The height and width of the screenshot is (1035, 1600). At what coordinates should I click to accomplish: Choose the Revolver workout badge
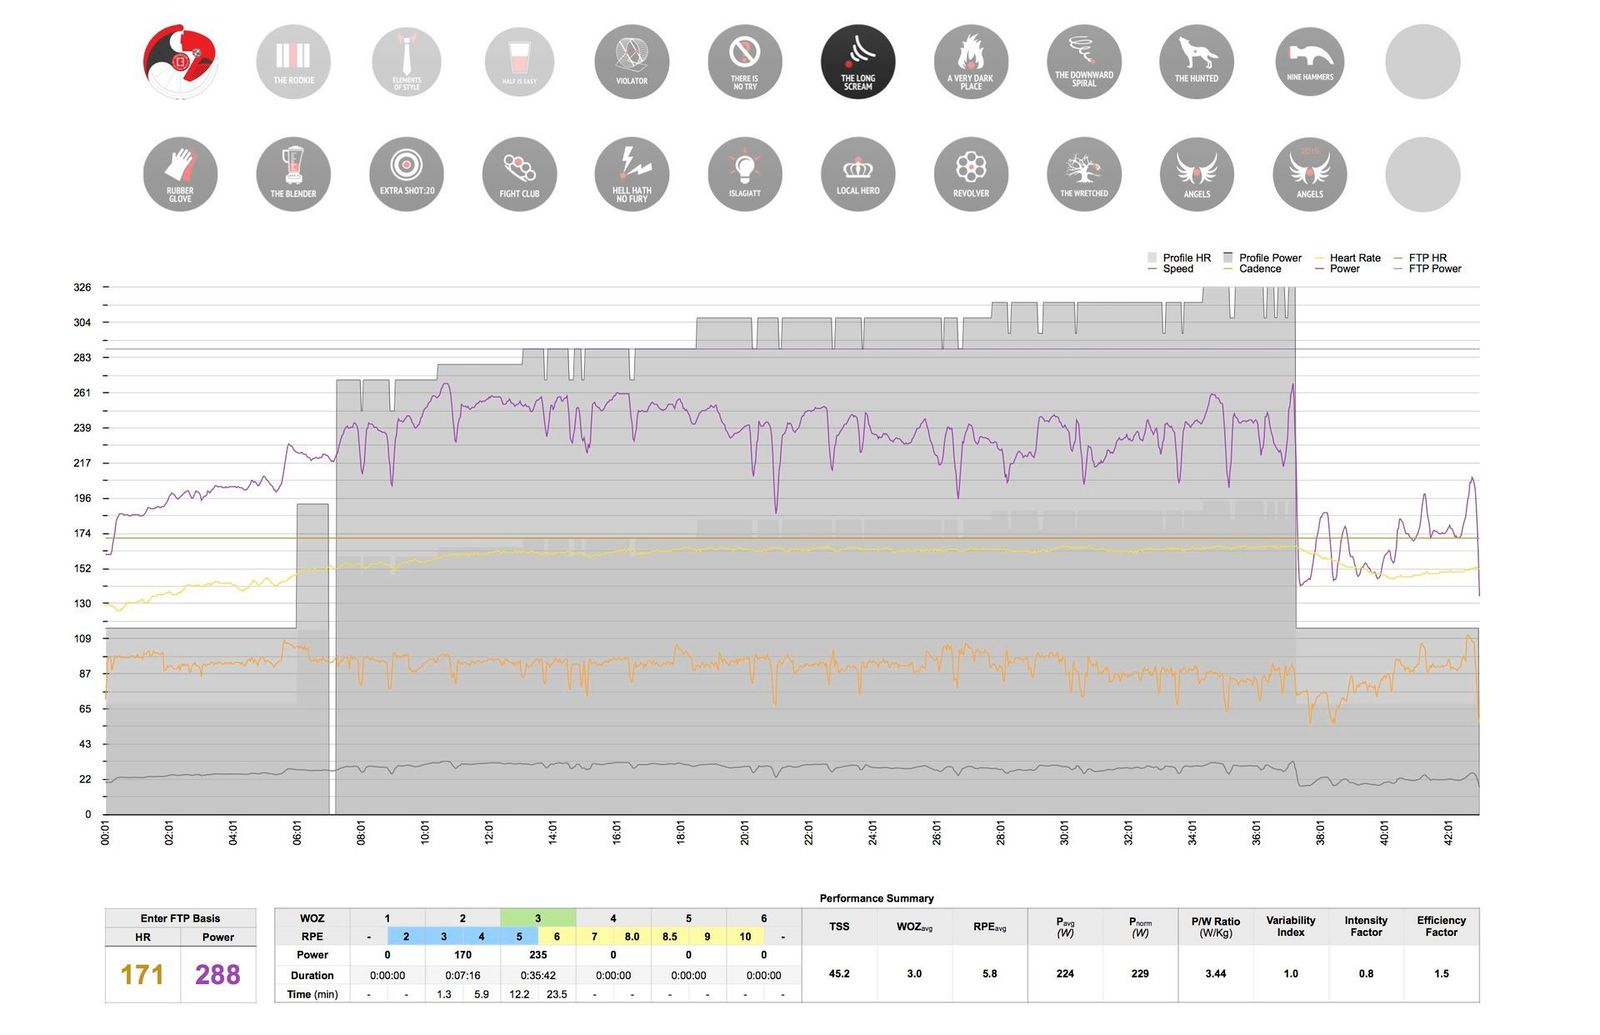(x=970, y=174)
